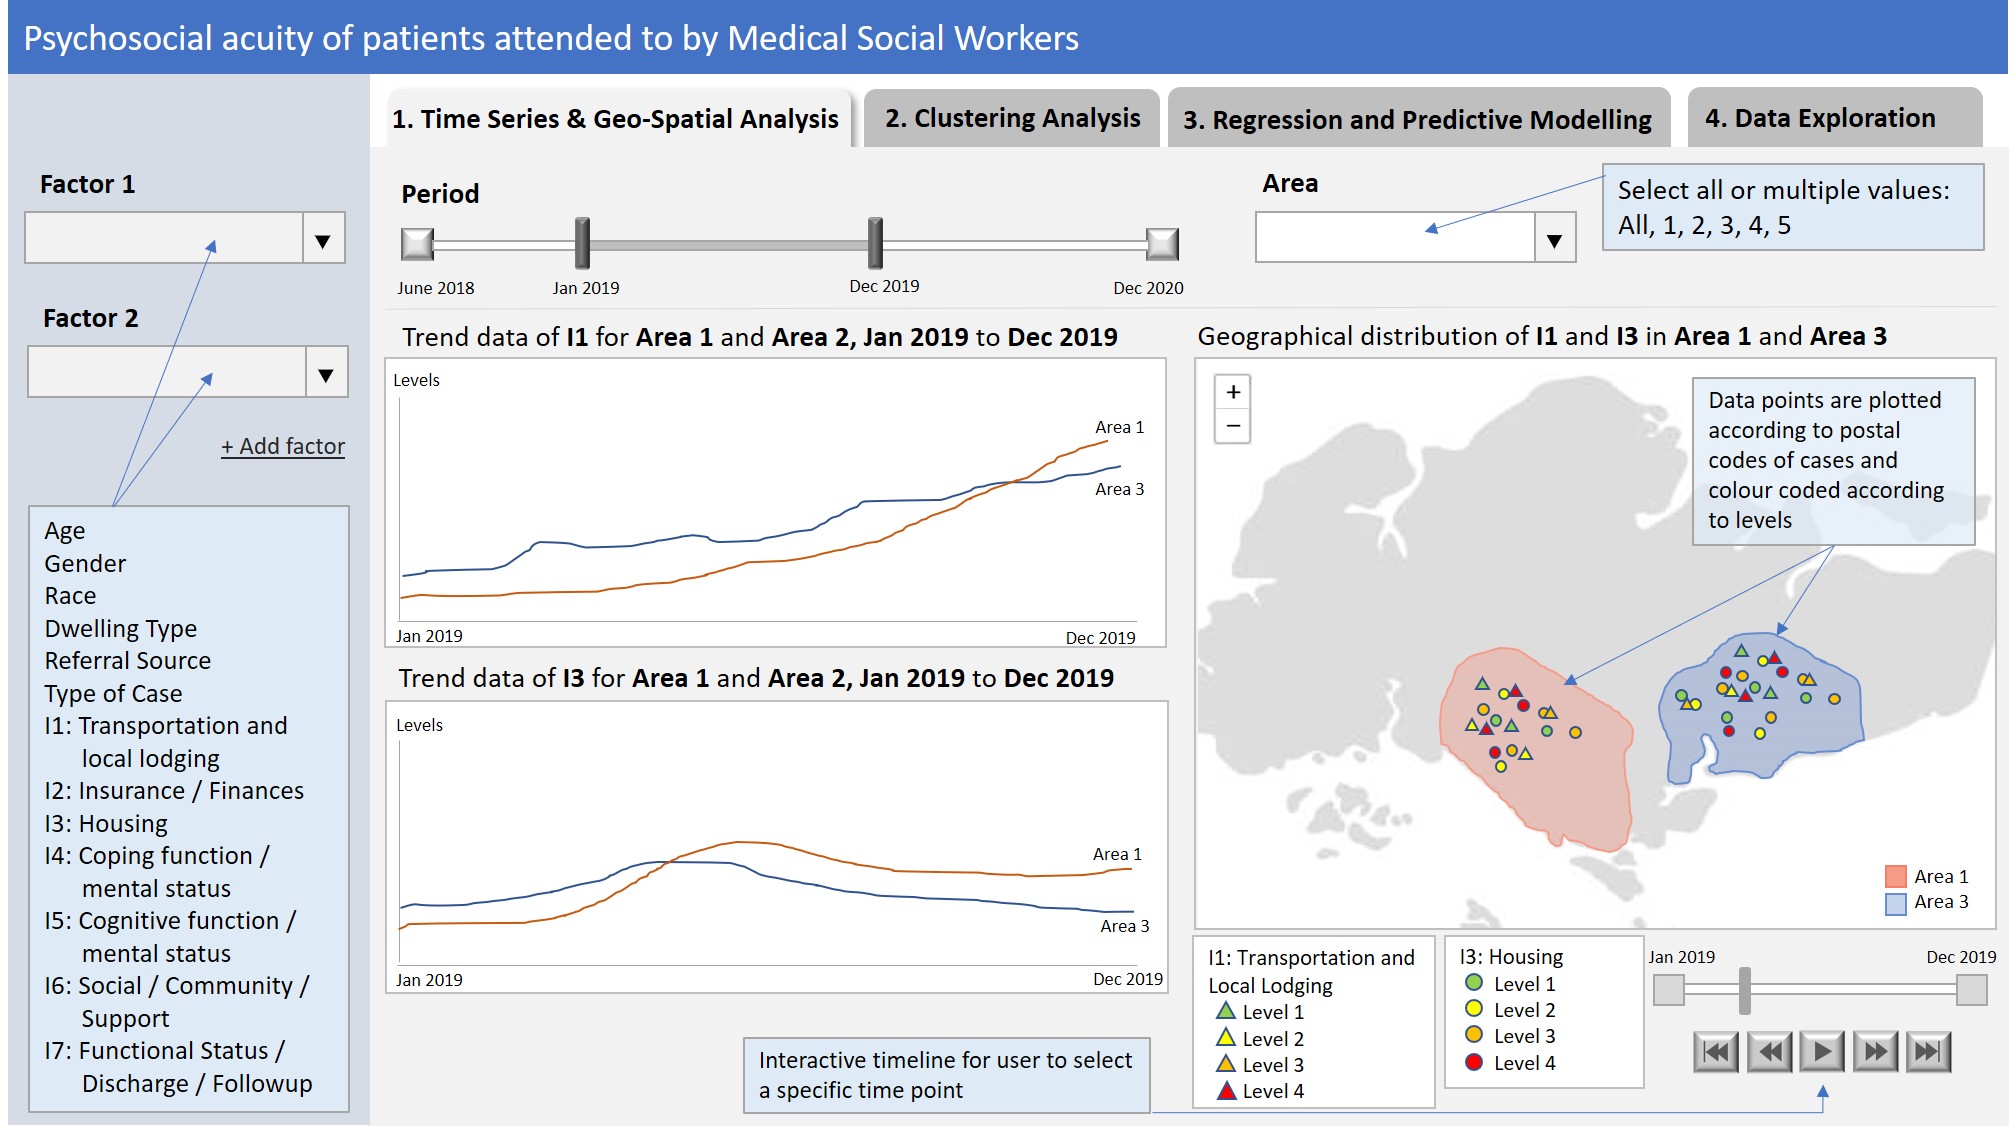Click the Area 1 legend colour swatch
Screen dimensions: 2013x1126
coord(1895,877)
